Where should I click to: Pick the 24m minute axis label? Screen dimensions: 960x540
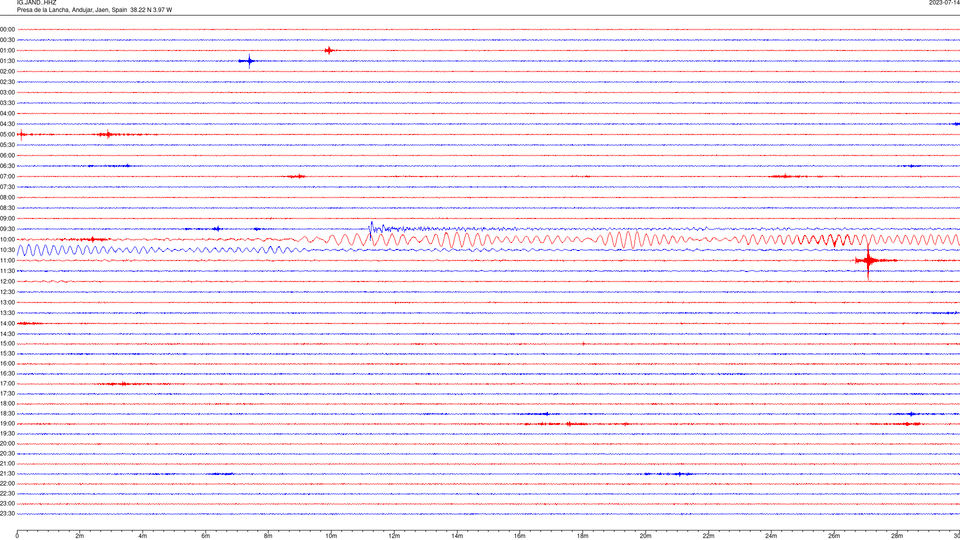(771, 536)
